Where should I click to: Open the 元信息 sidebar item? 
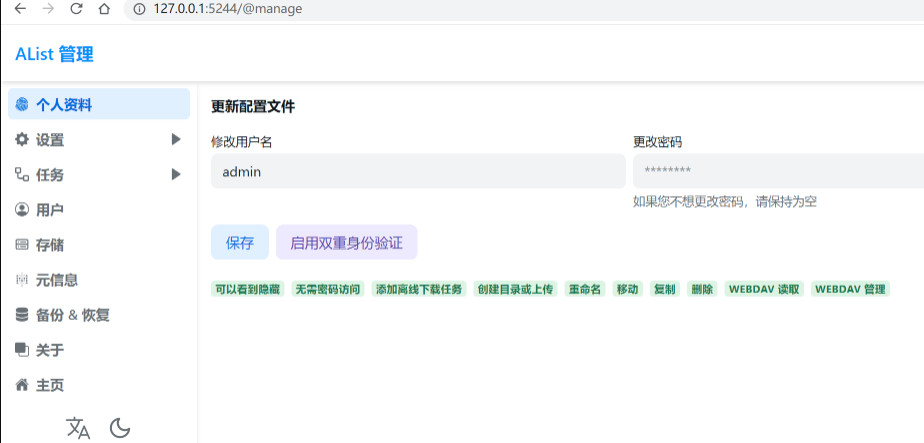tap(99, 280)
